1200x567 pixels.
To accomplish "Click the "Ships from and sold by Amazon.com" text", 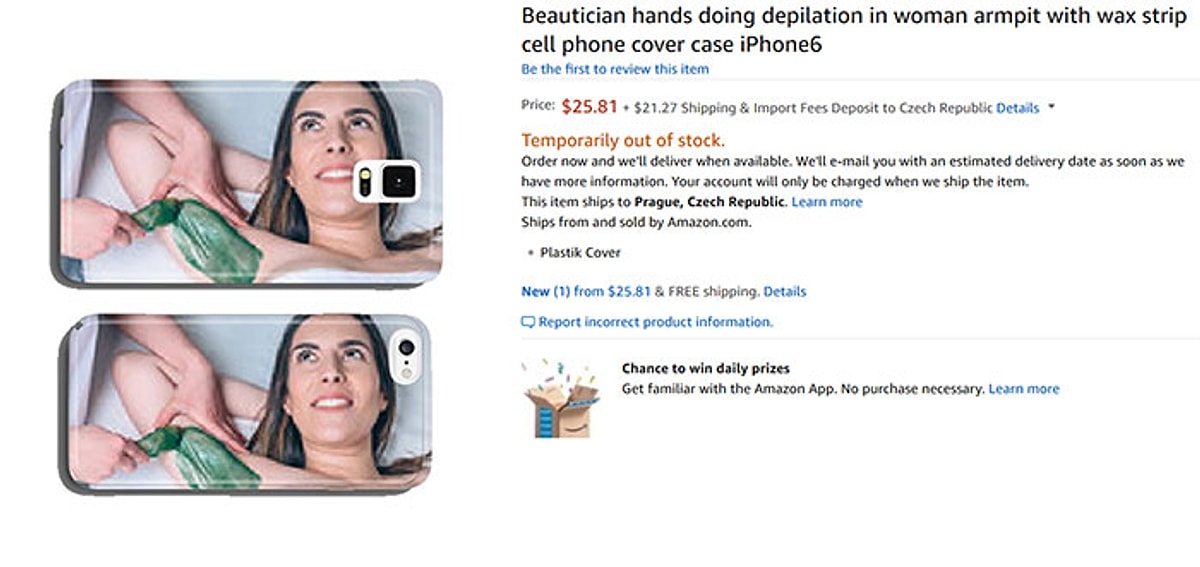I will (x=636, y=222).
